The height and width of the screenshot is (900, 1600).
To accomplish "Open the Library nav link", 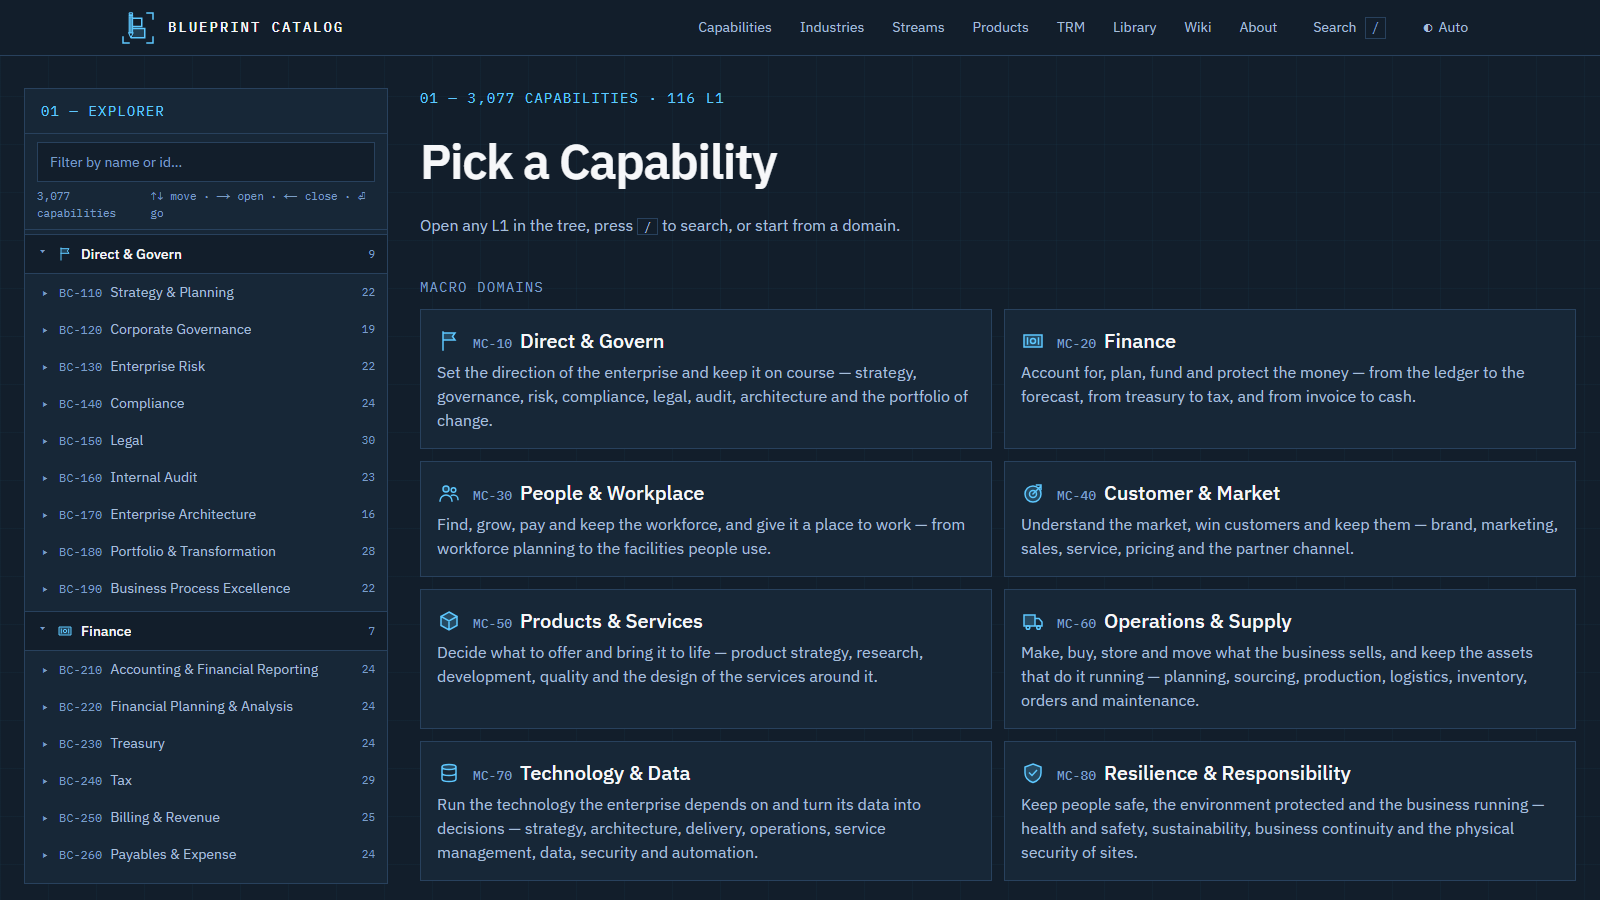I will click(x=1134, y=28).
